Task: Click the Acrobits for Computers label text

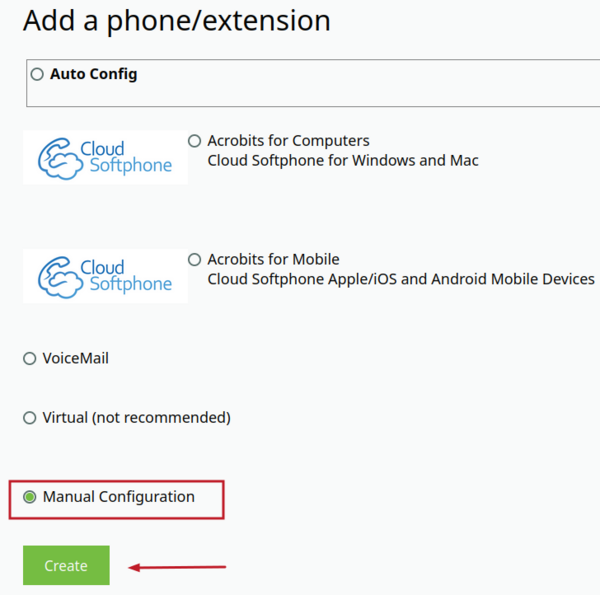Action: click(x=288, y=141)
